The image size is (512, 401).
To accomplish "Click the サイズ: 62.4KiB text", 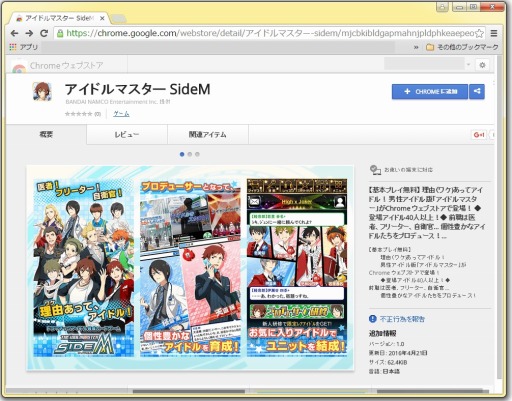I will point(388,362).
